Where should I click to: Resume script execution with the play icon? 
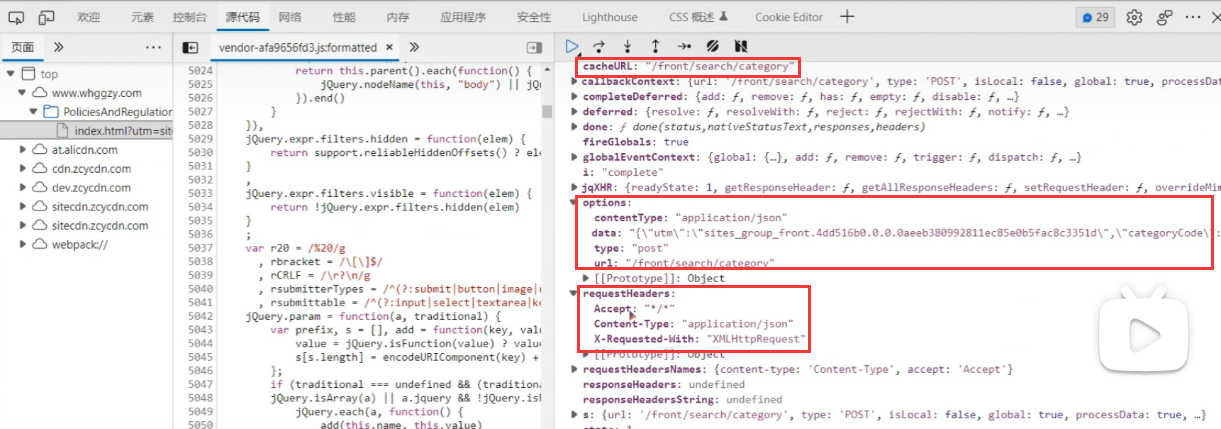[x=572, y=46]
